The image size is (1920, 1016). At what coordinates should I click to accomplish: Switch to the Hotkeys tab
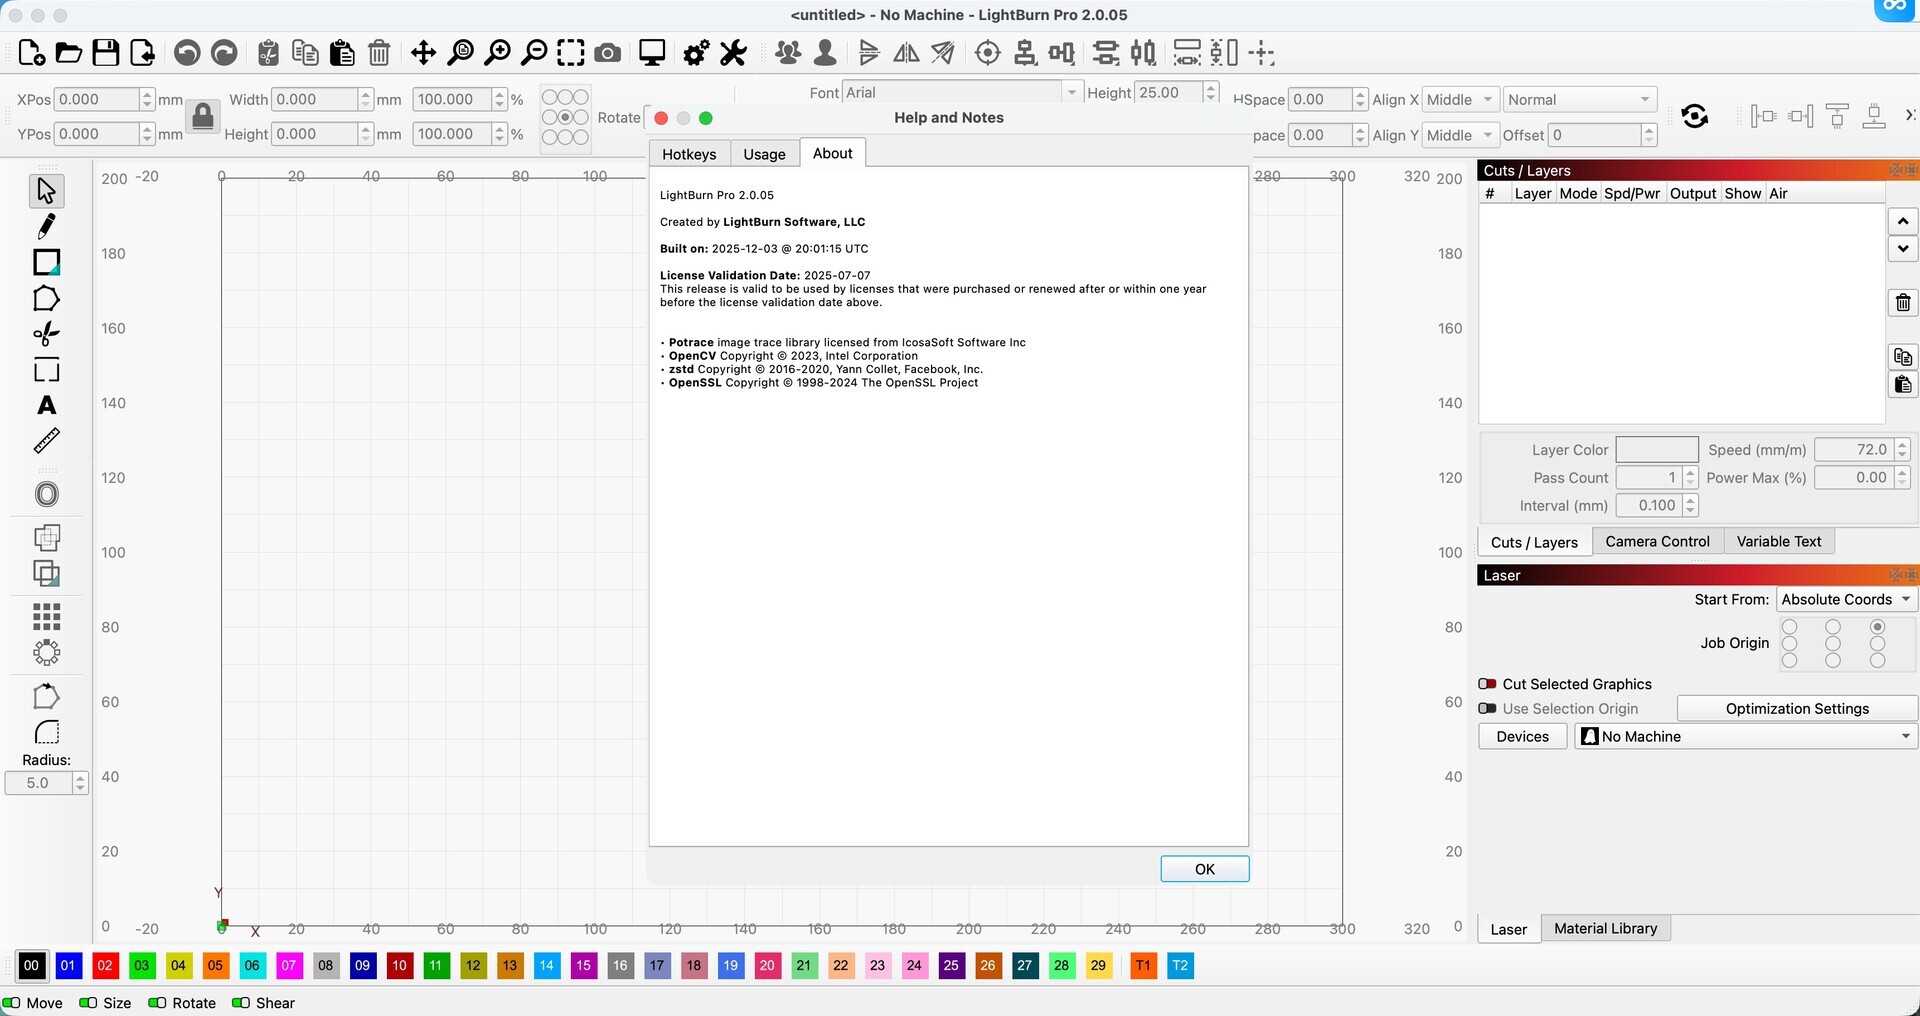pyautogui.click(x=689, y=154)
